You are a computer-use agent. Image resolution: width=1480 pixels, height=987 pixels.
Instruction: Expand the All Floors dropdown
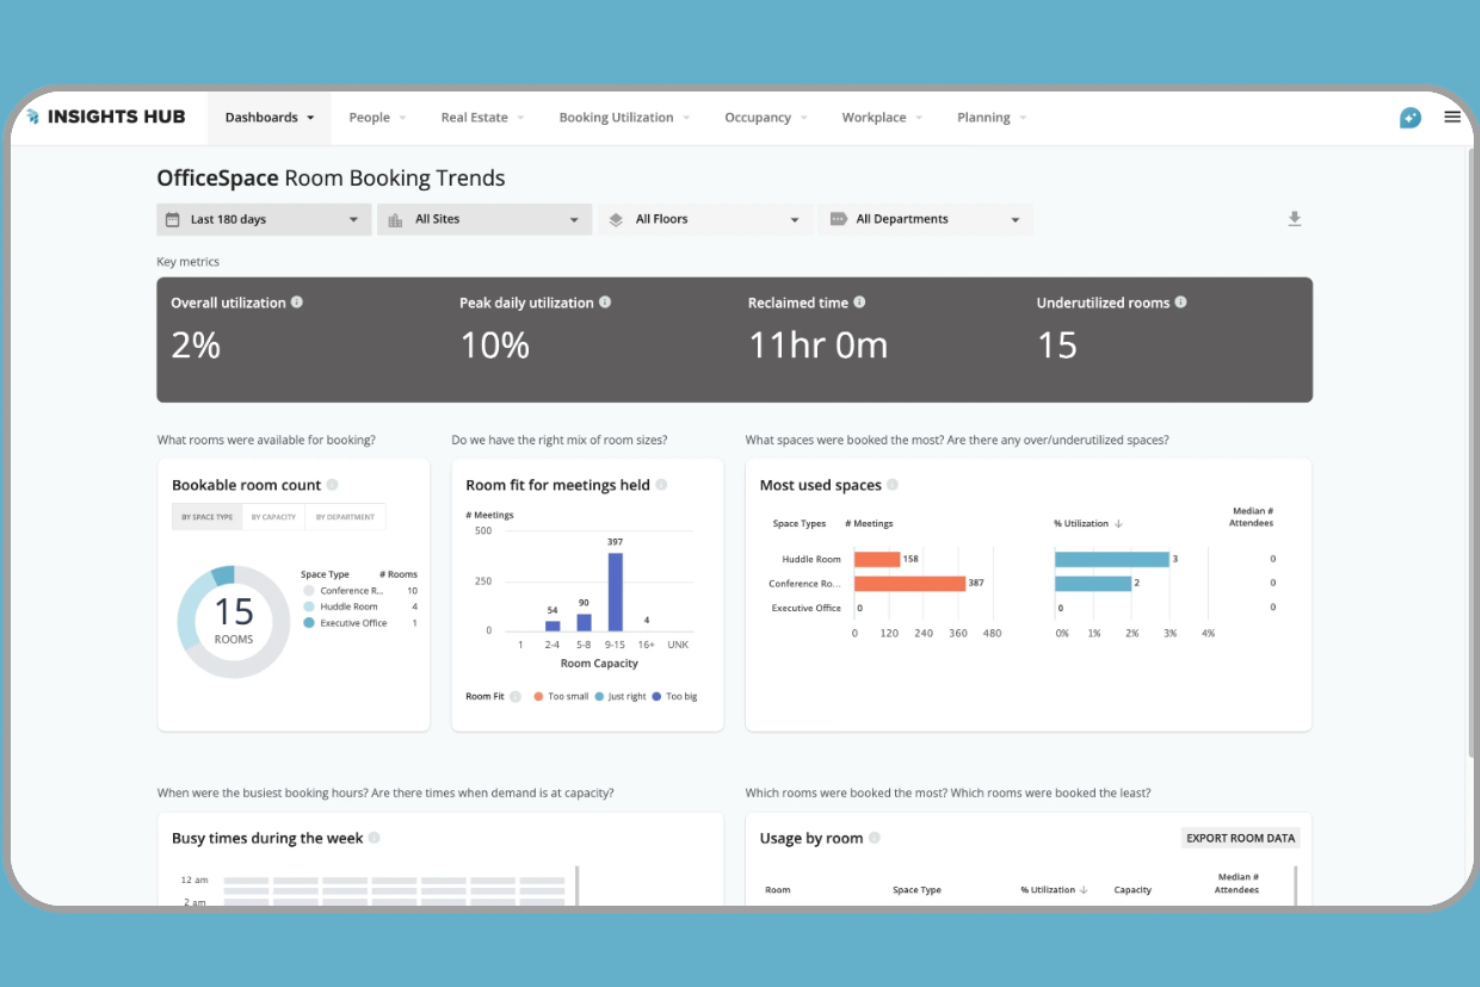(705, 219)
